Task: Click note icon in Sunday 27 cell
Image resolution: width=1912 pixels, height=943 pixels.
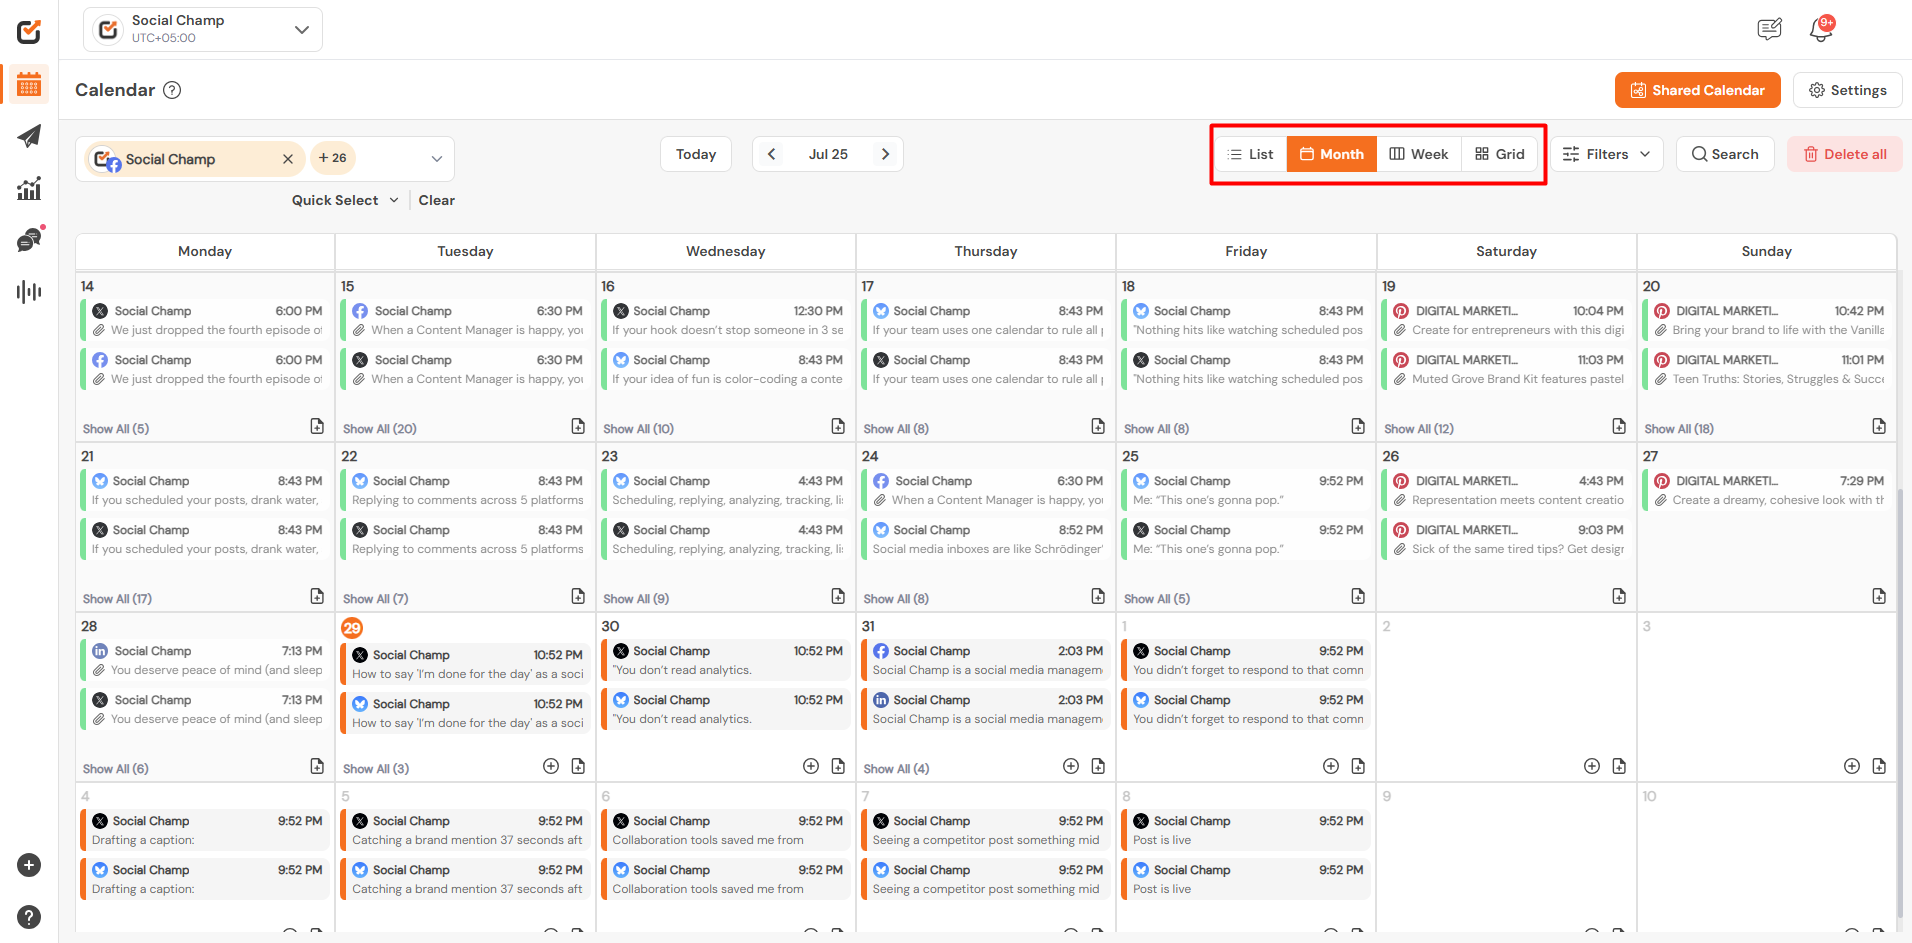Action: [x=1879, y=597]
